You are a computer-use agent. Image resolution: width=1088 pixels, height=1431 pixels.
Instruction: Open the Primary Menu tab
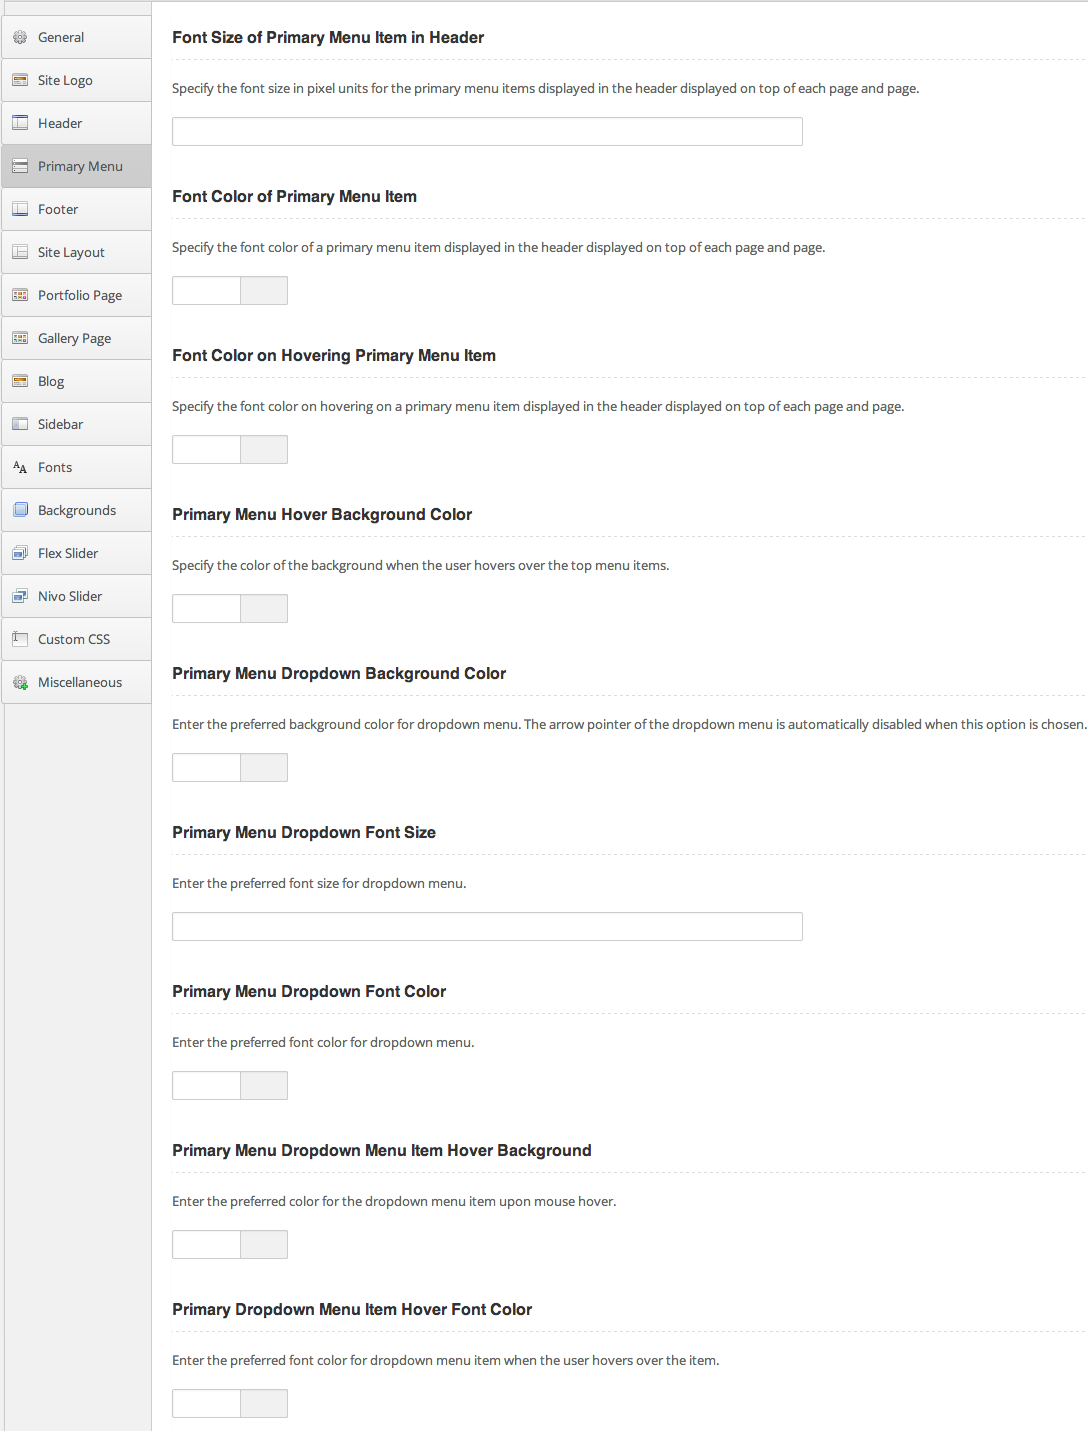[79, 166]
